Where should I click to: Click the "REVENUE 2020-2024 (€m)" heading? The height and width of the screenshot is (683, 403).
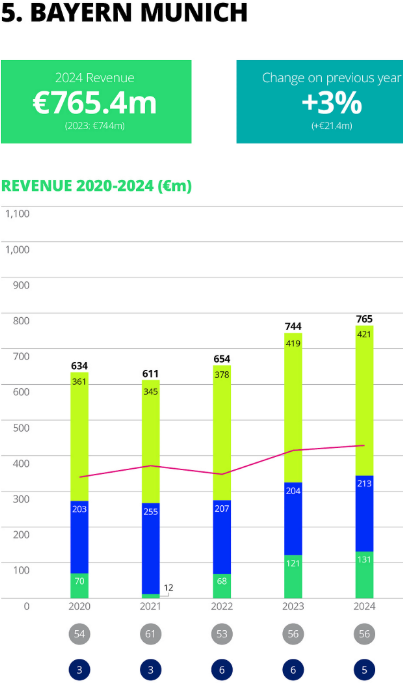96,186
